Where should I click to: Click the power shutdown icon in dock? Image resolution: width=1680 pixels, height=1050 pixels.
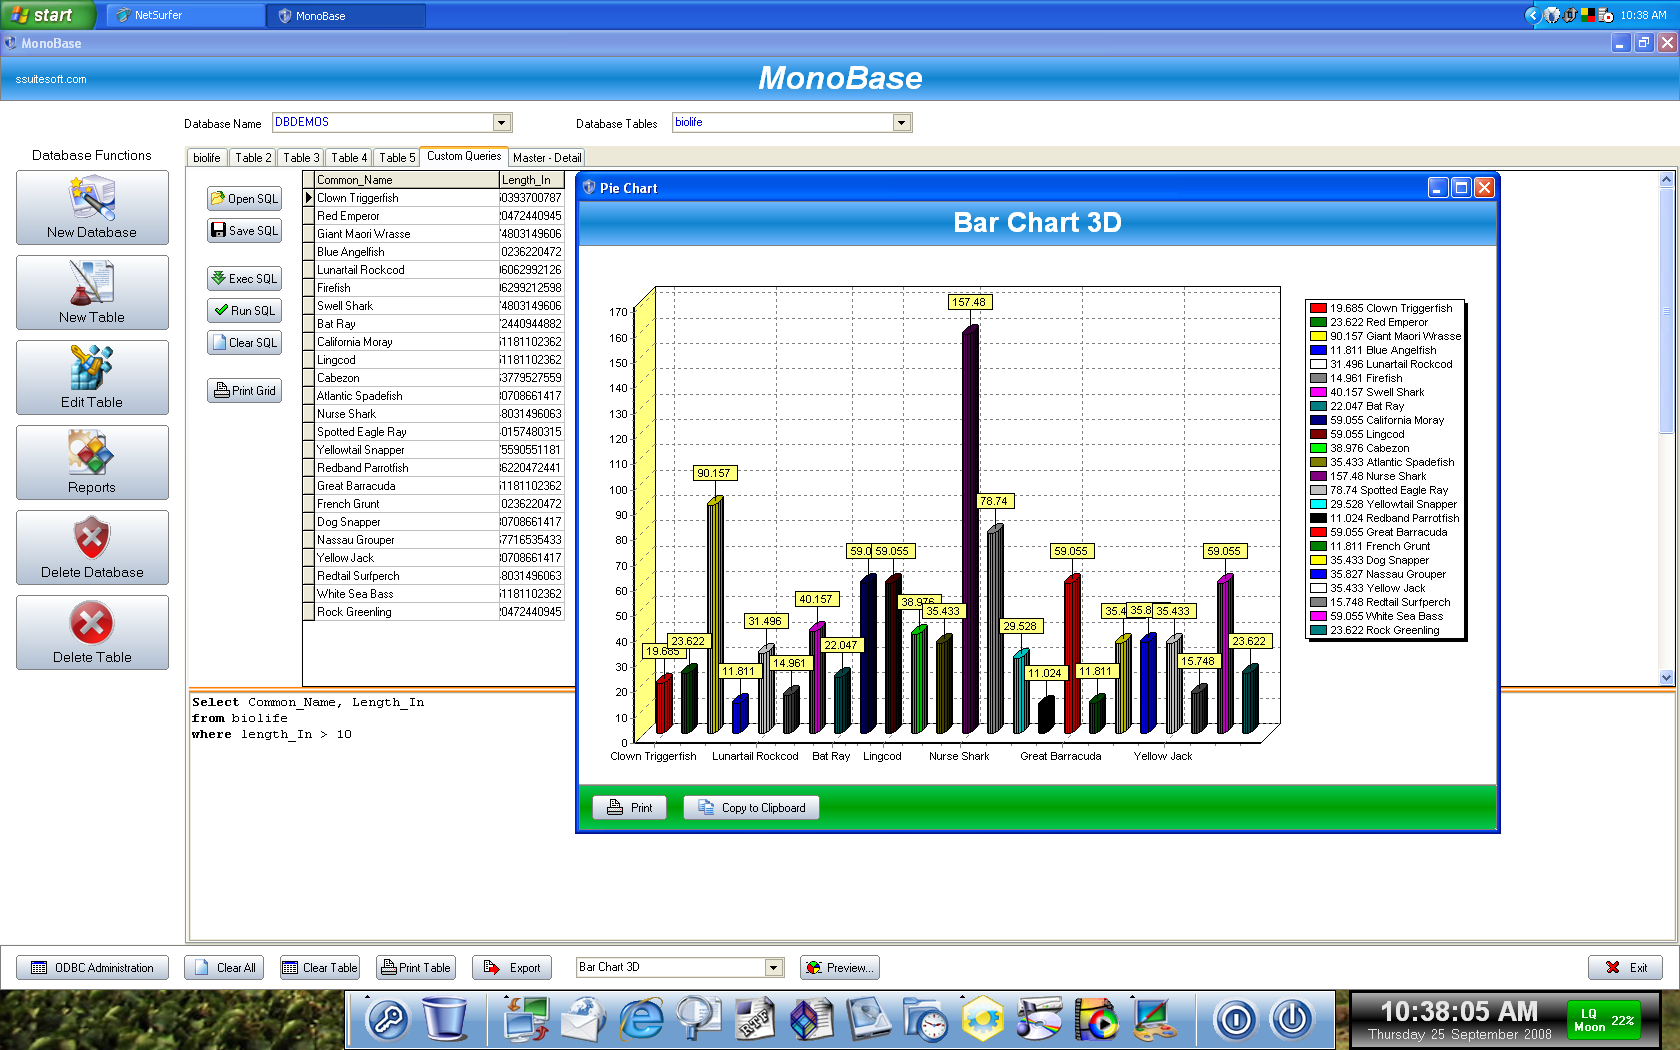pyautogui.click(x=1292, y=1019)
